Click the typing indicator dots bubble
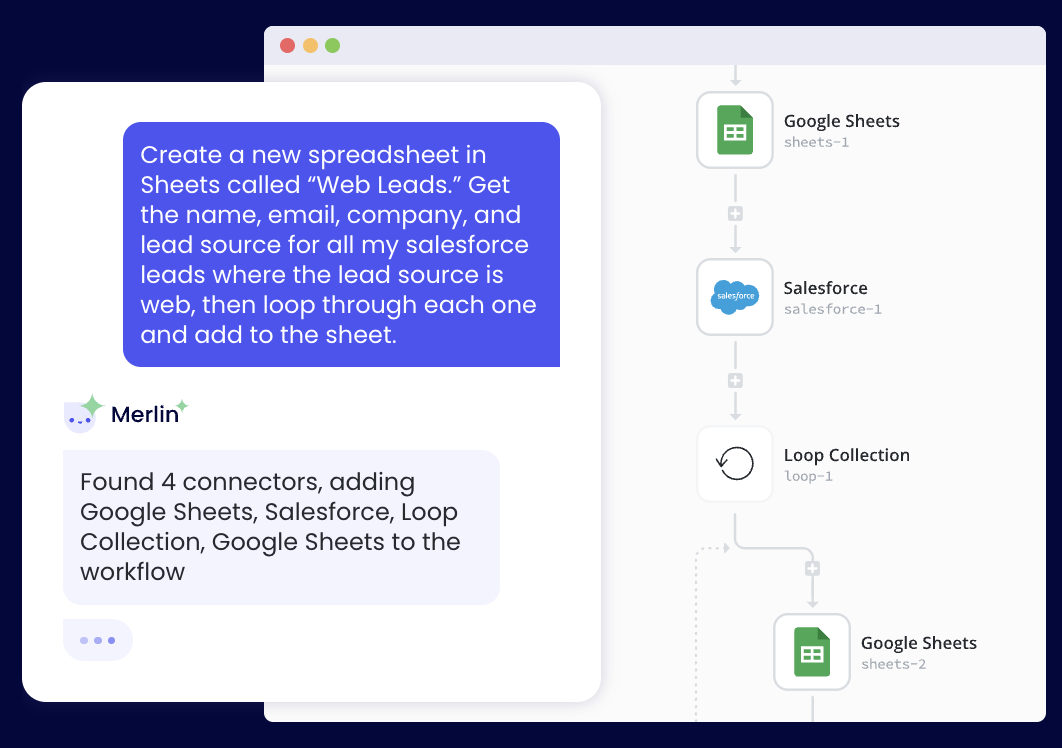Screen dimensions: 1062x748 [98, 640]
